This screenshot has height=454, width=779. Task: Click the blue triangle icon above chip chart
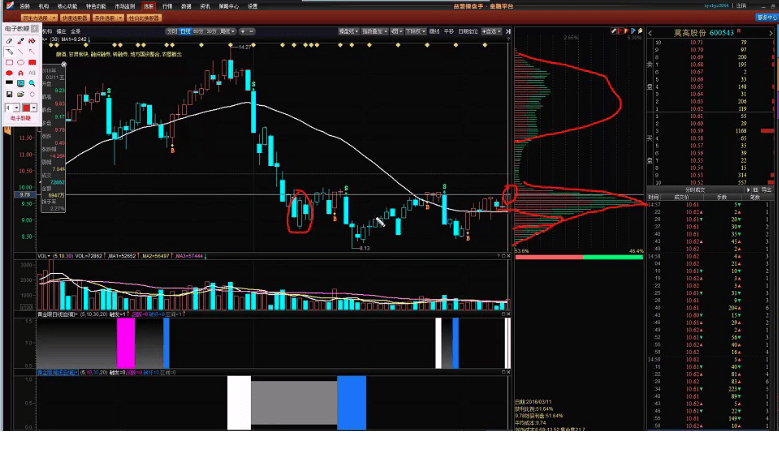point(633,31)
